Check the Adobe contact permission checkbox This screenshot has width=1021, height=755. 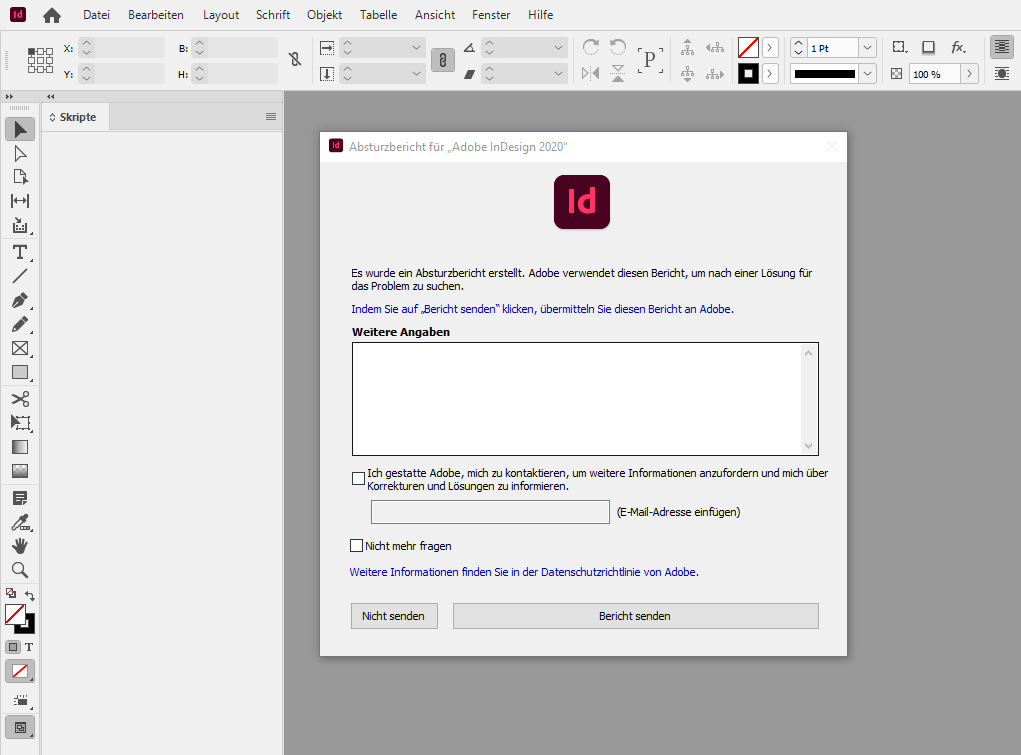tap(358, 478)
